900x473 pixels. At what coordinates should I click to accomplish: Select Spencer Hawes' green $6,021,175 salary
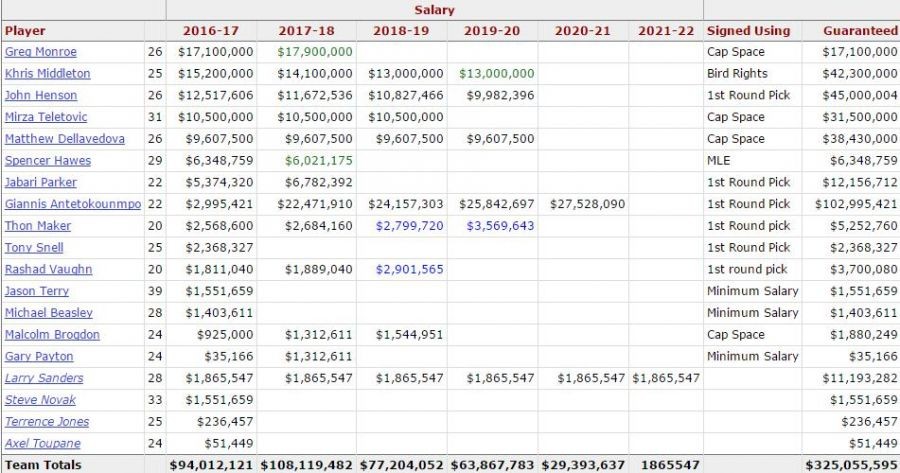click(319, 161)
